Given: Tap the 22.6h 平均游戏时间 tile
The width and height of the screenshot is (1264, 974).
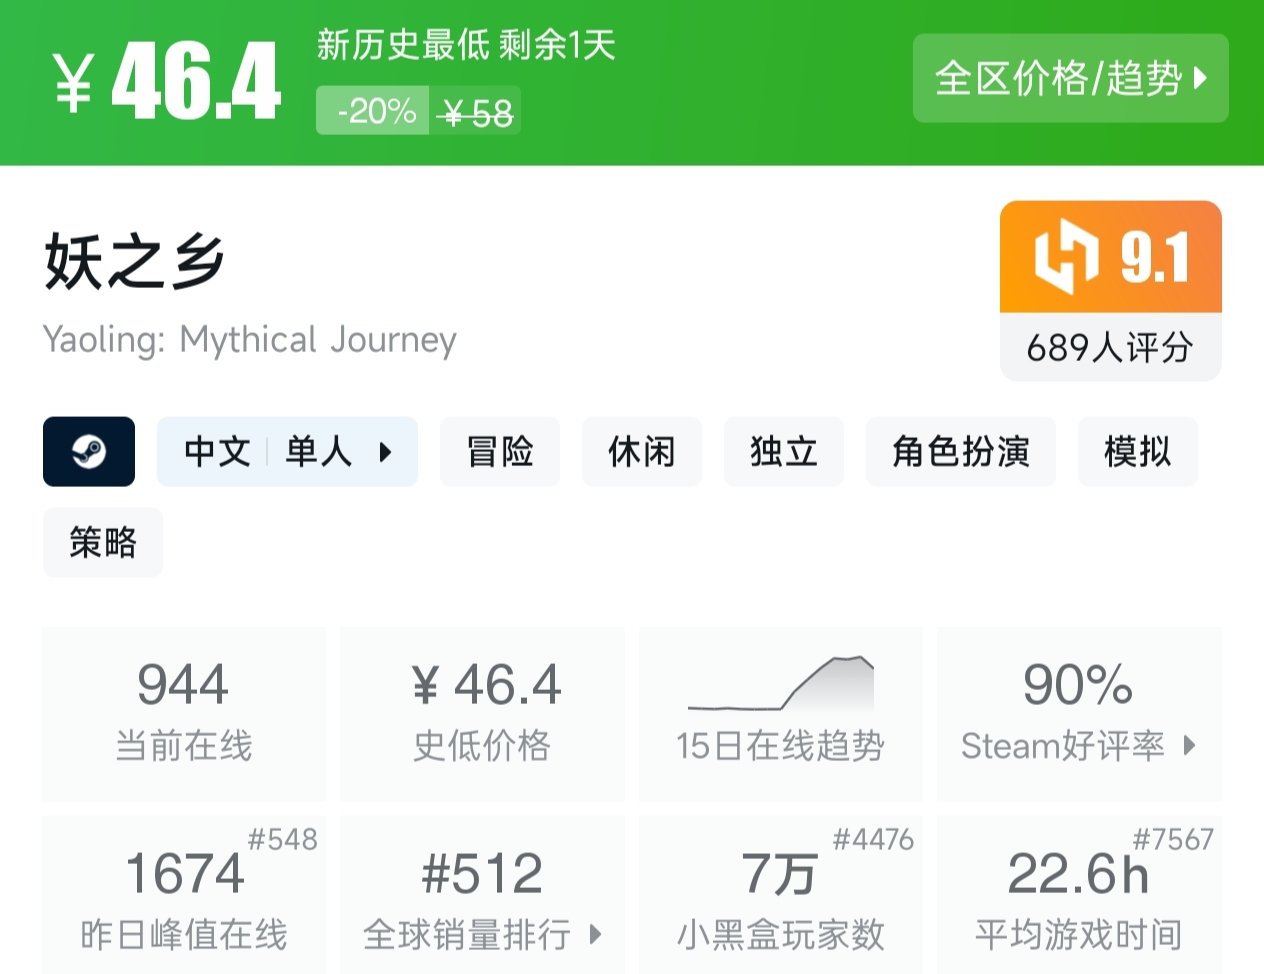Looking at the screenshot, I should [1078, 896].
